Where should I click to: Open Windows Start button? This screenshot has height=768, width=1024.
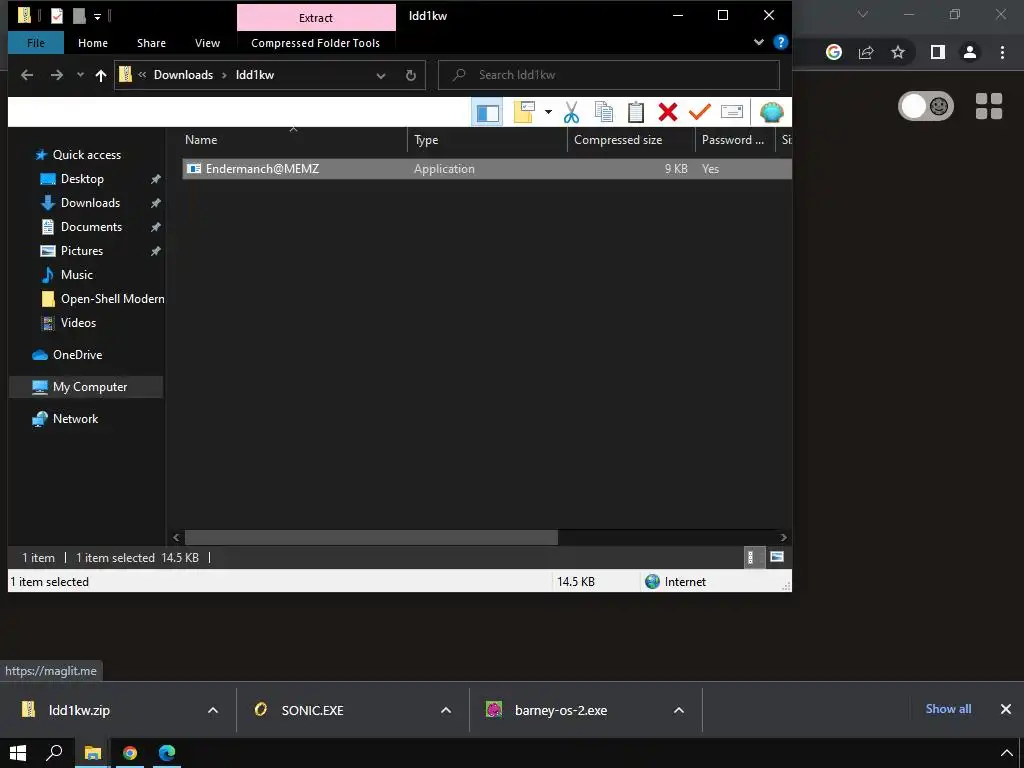point(18,753)
